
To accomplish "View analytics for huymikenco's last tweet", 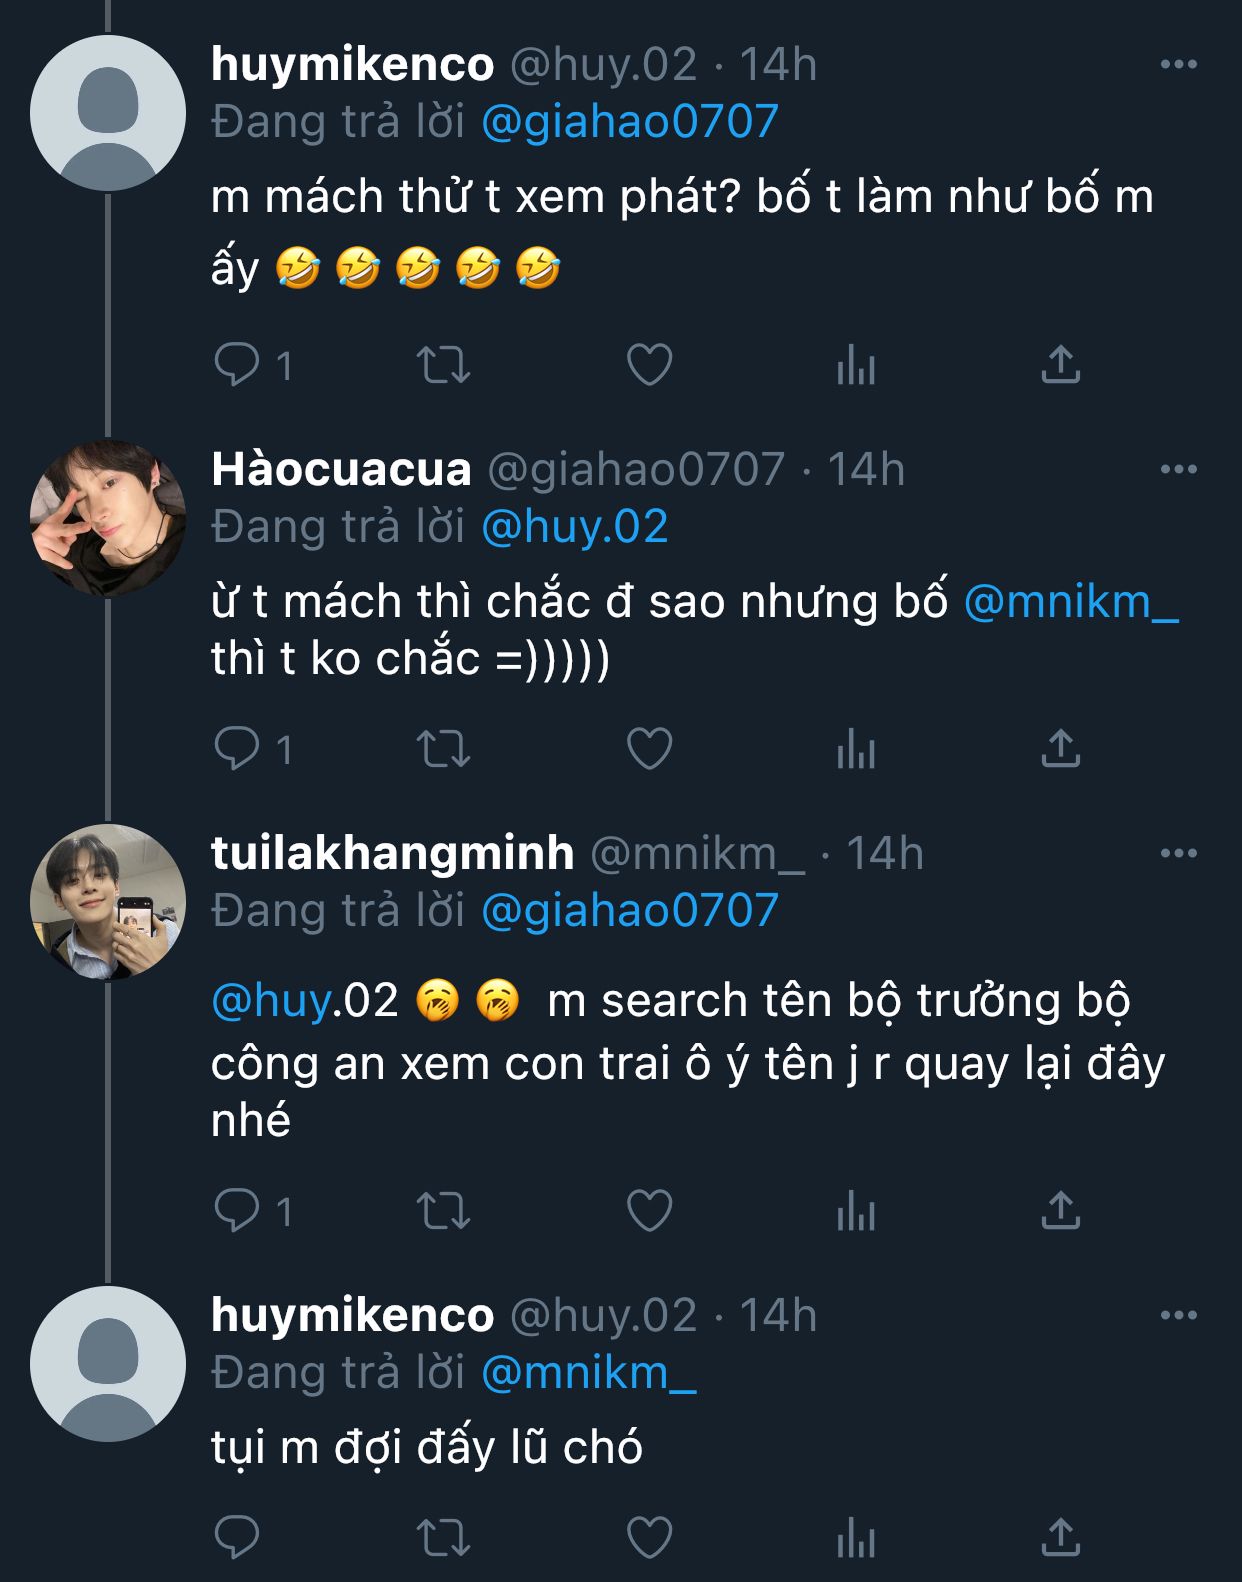I will [x=856, y=1537].
